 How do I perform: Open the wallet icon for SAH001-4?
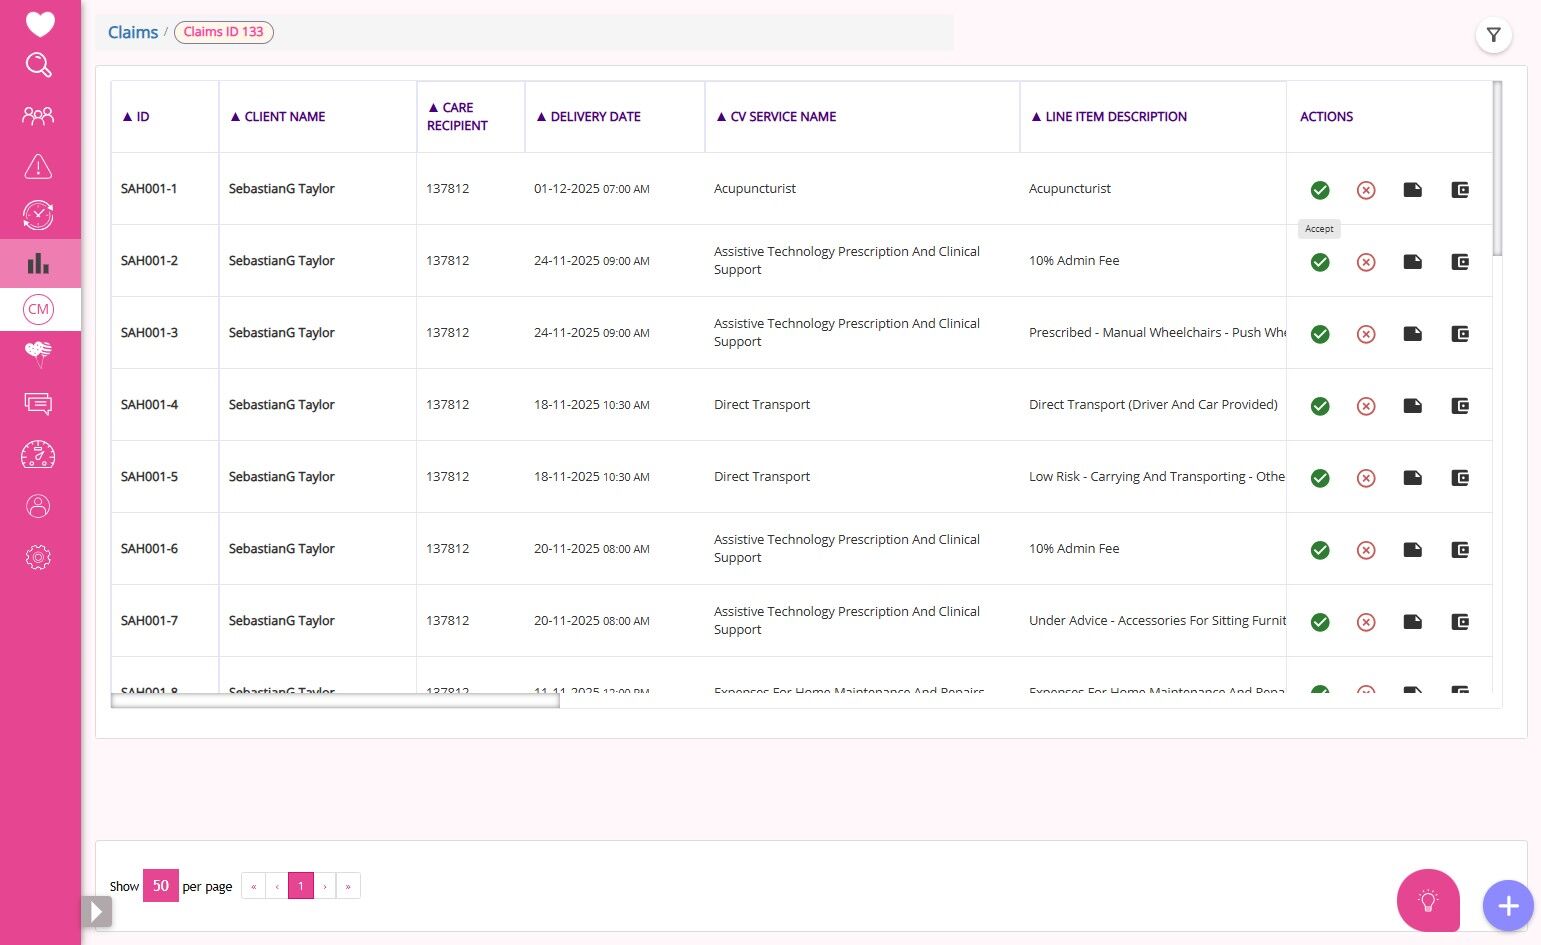(1460, 405)
